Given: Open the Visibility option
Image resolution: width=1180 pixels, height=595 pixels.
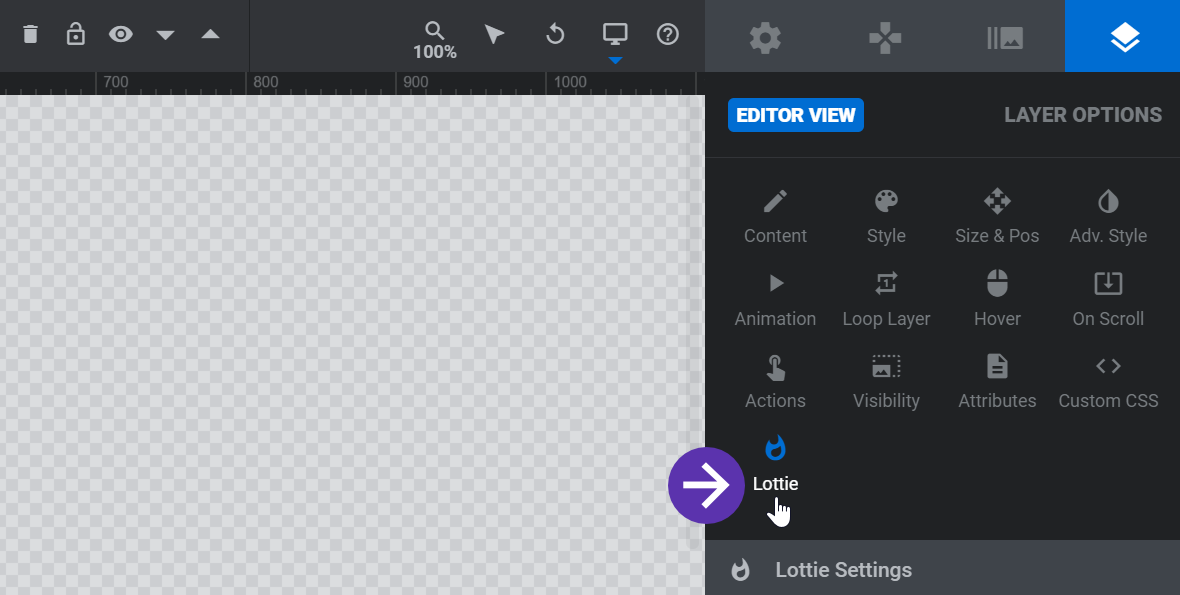Looking at the screenshot, I should coord(886,382).
